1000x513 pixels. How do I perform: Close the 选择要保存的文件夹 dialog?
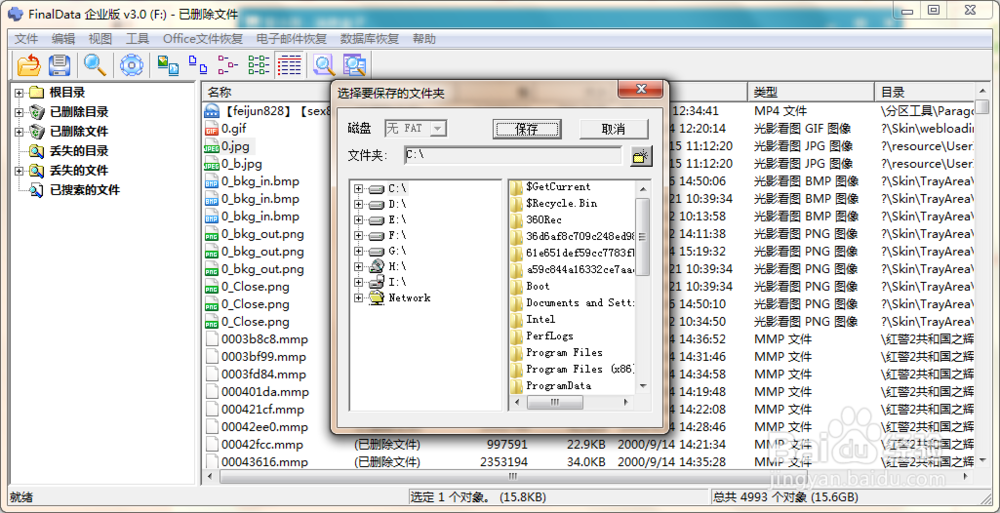click(x=642, y=89)
